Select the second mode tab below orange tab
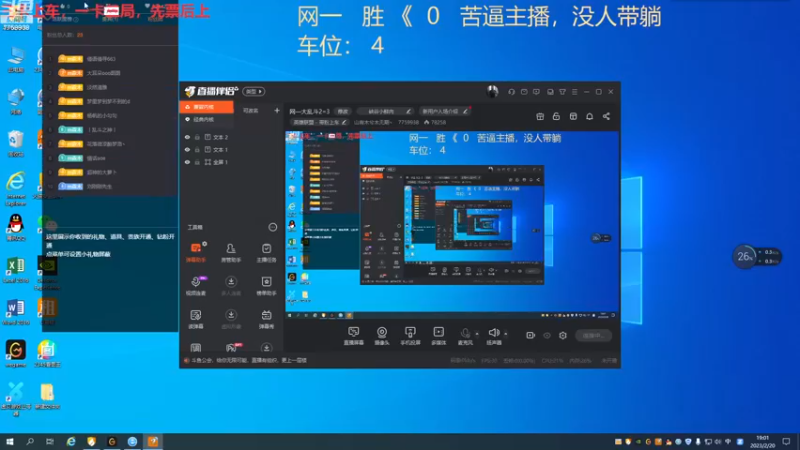 pyautogui.click(x=207, y=119)
